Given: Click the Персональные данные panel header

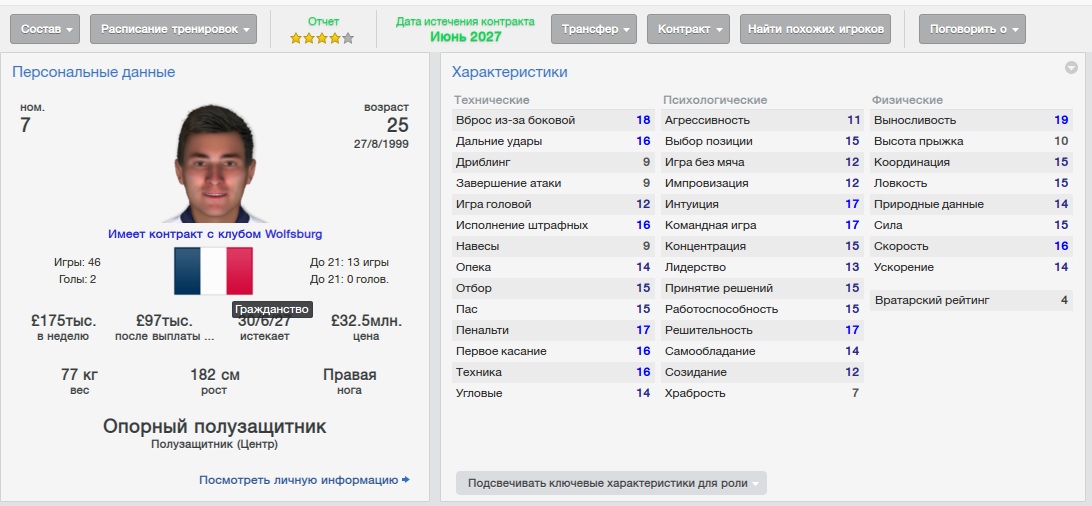Looking at the screenshot, I should pos(94,72).
